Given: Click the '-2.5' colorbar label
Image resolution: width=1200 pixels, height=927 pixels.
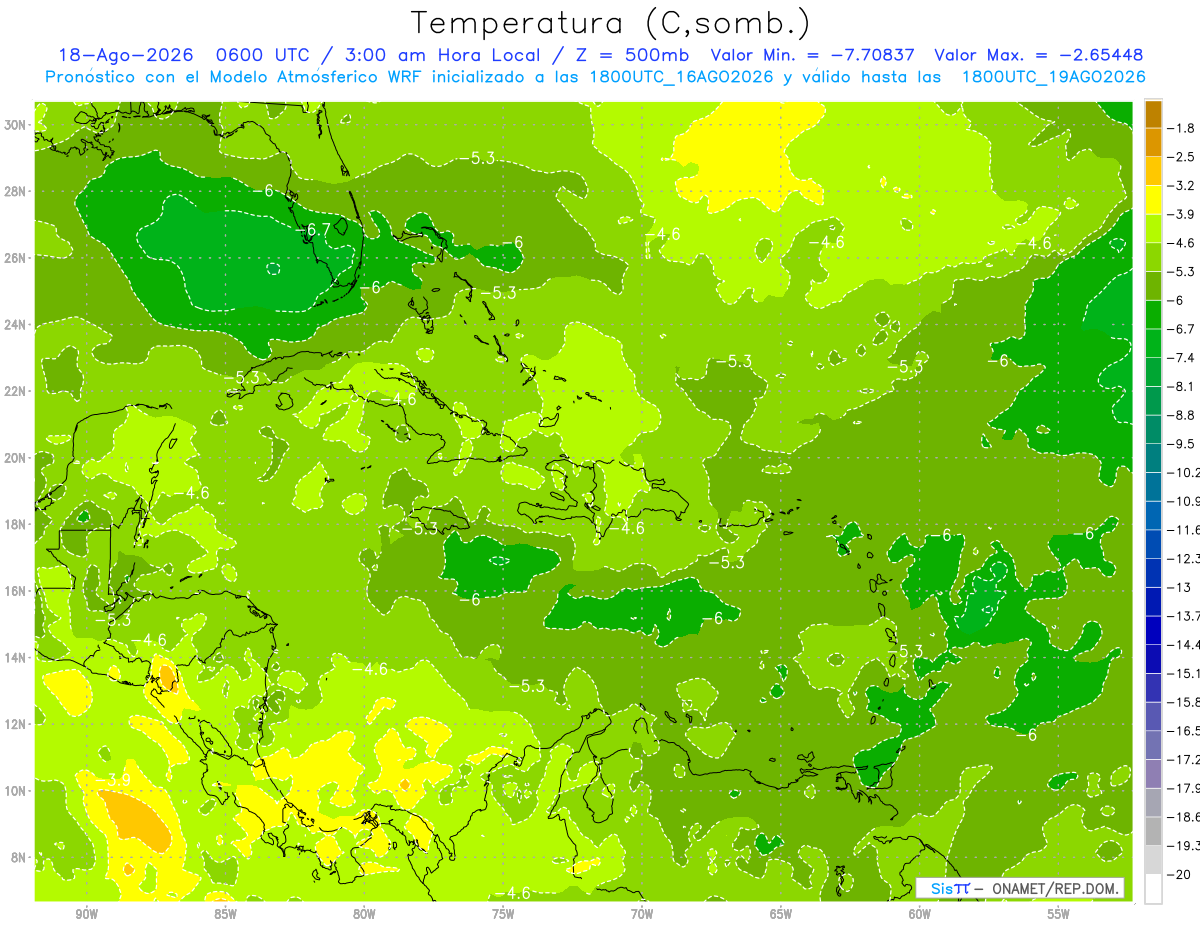Looking at the screenshot, I should [x=1181, y=157].
